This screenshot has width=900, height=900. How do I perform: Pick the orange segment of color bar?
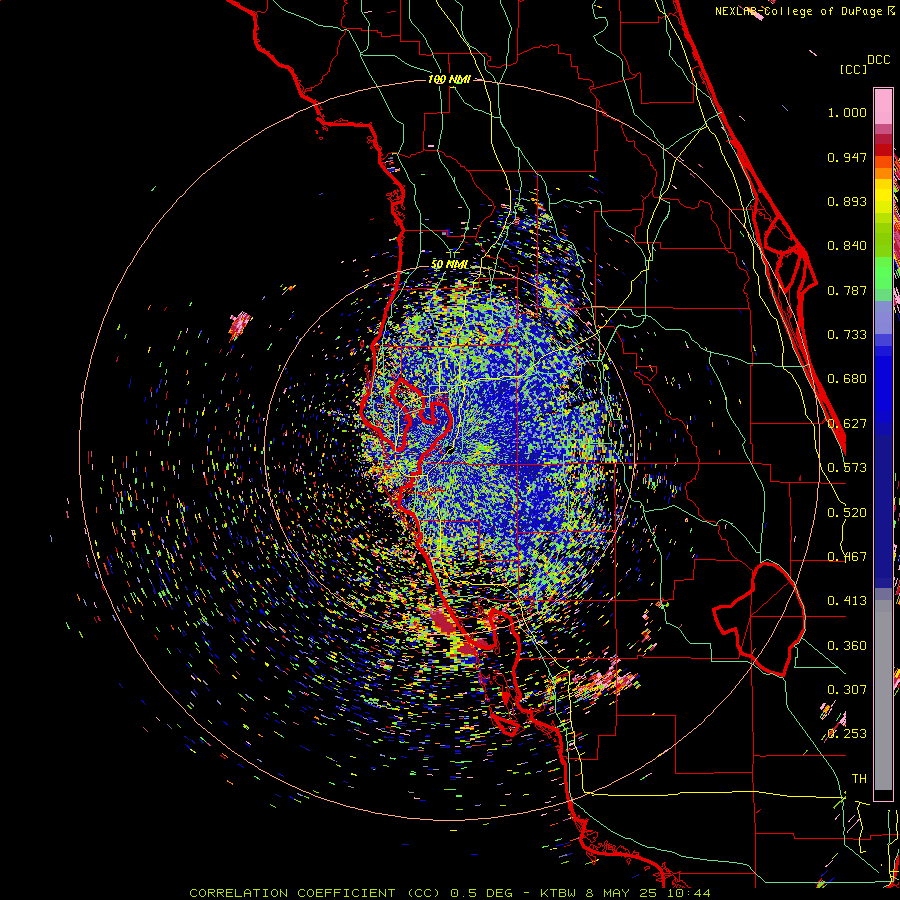[883, 173]
